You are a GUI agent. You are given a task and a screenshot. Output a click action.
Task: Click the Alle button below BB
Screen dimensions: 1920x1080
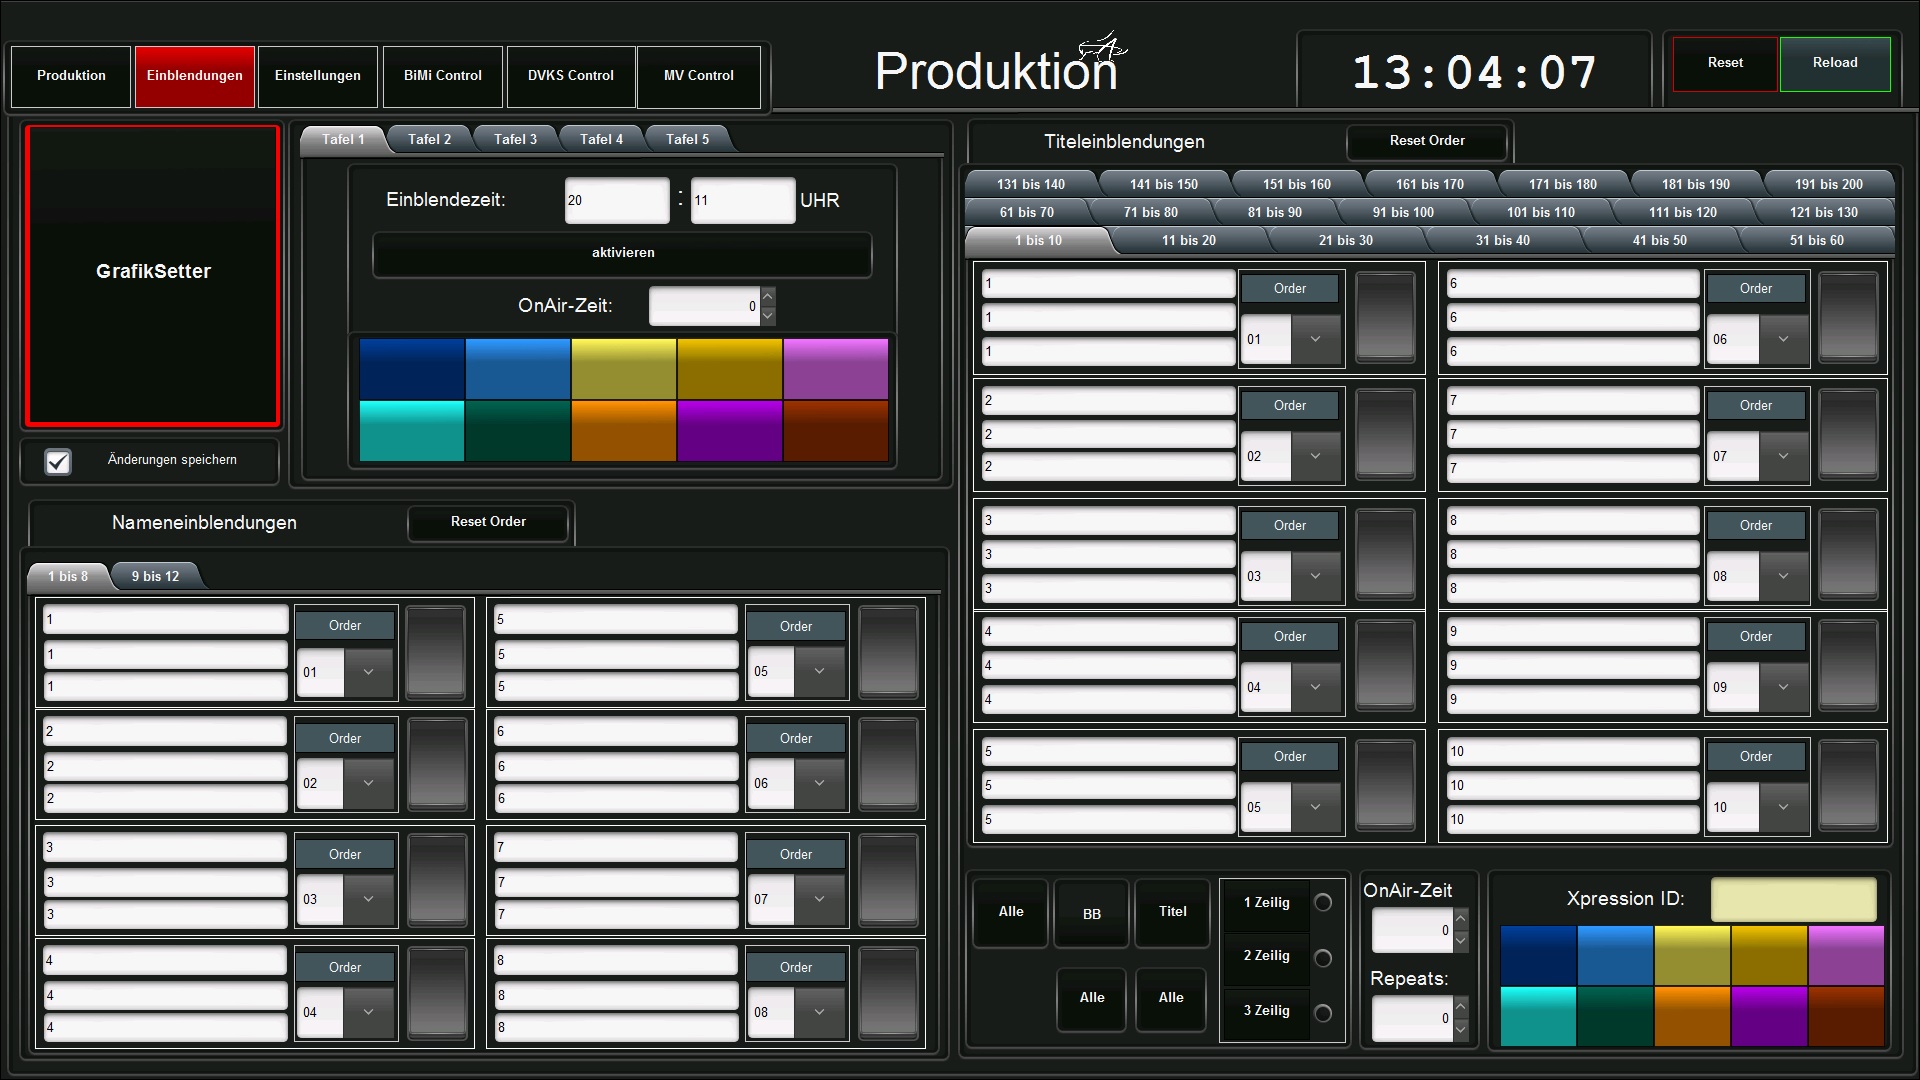[x=1092, y=998]
